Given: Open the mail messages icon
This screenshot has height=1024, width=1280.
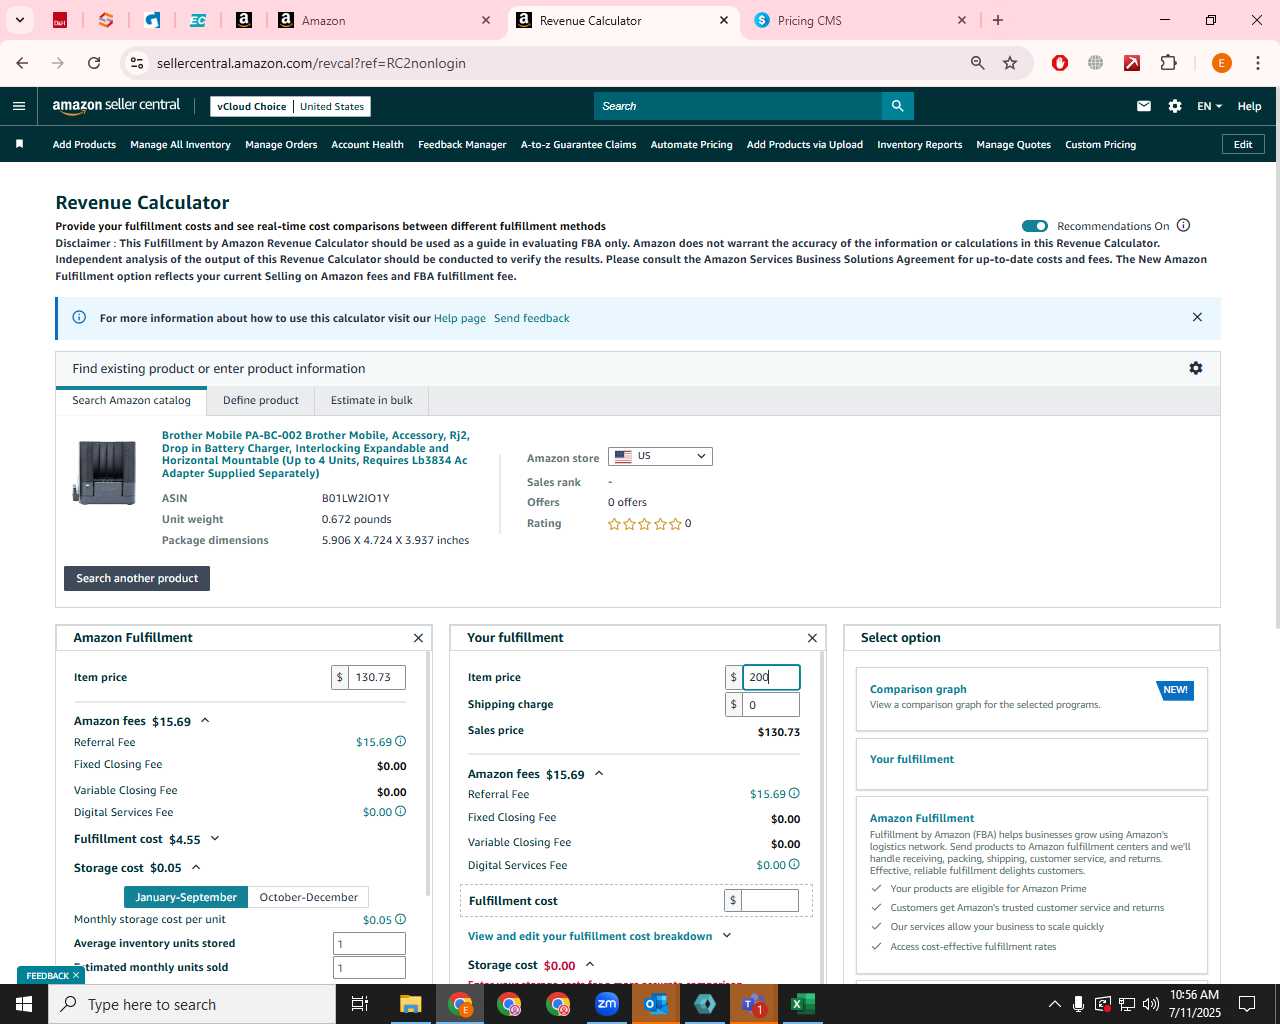Looking at the screenshot, I should 1144,106.
